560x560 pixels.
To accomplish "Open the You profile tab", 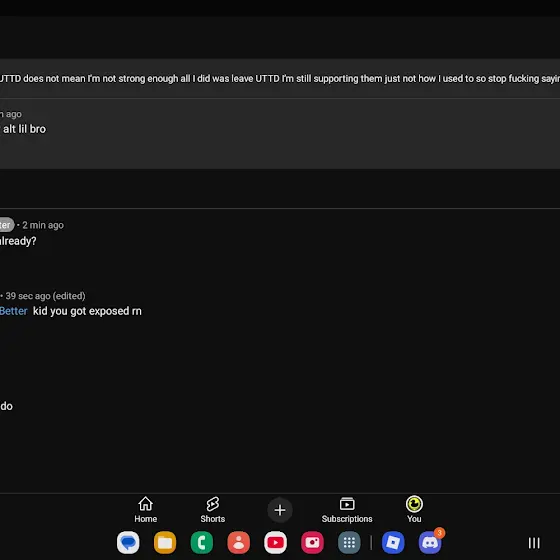I will (414, 510).
